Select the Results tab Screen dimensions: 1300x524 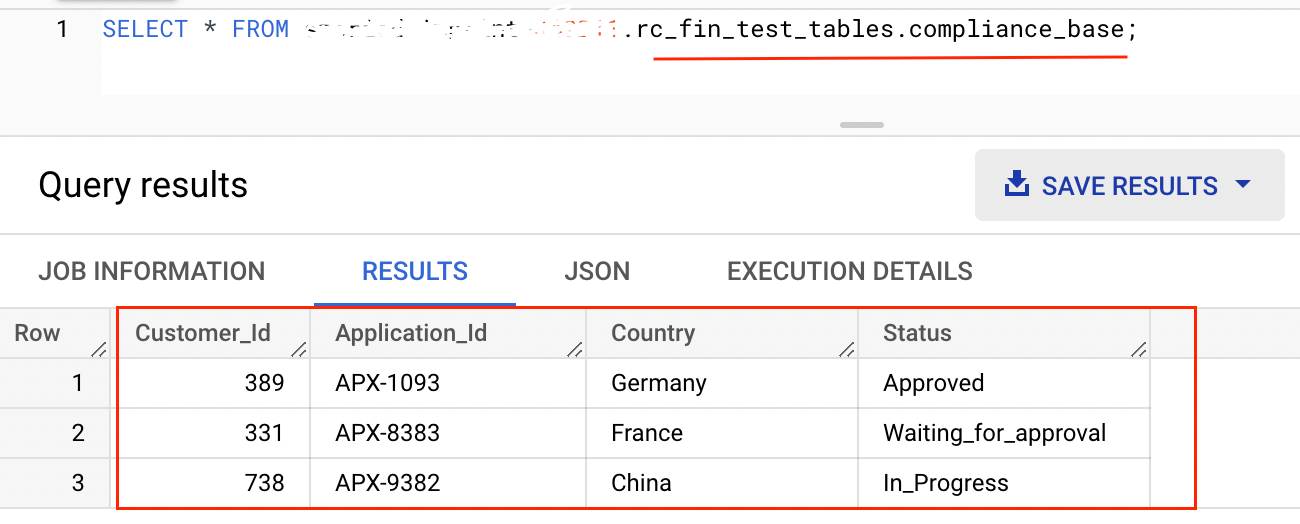point(415,271)
